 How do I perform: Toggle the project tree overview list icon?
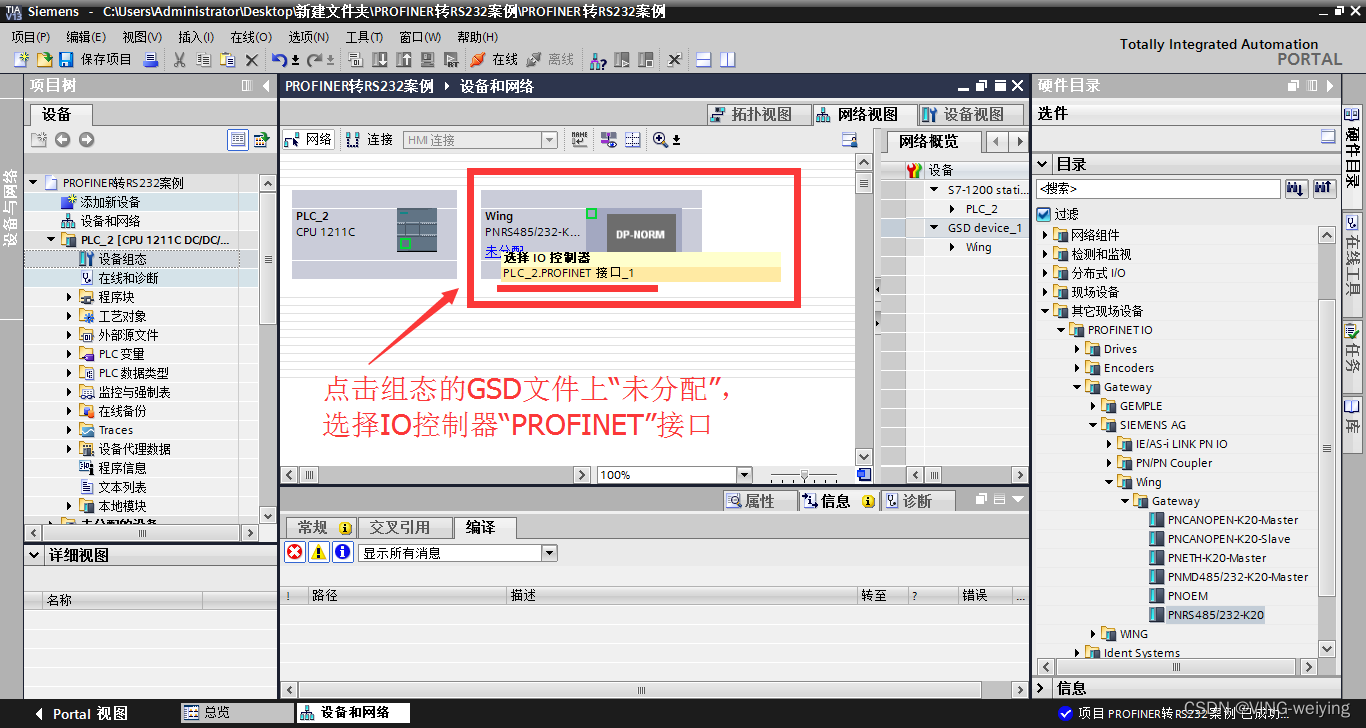pos(237,140)
